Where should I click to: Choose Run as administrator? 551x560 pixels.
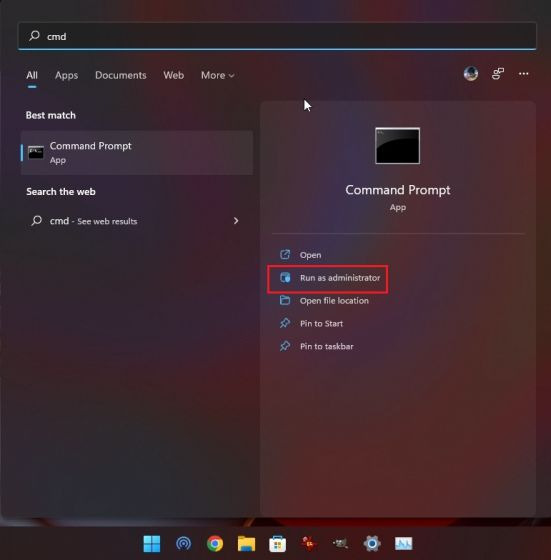(x=327, y=278)
